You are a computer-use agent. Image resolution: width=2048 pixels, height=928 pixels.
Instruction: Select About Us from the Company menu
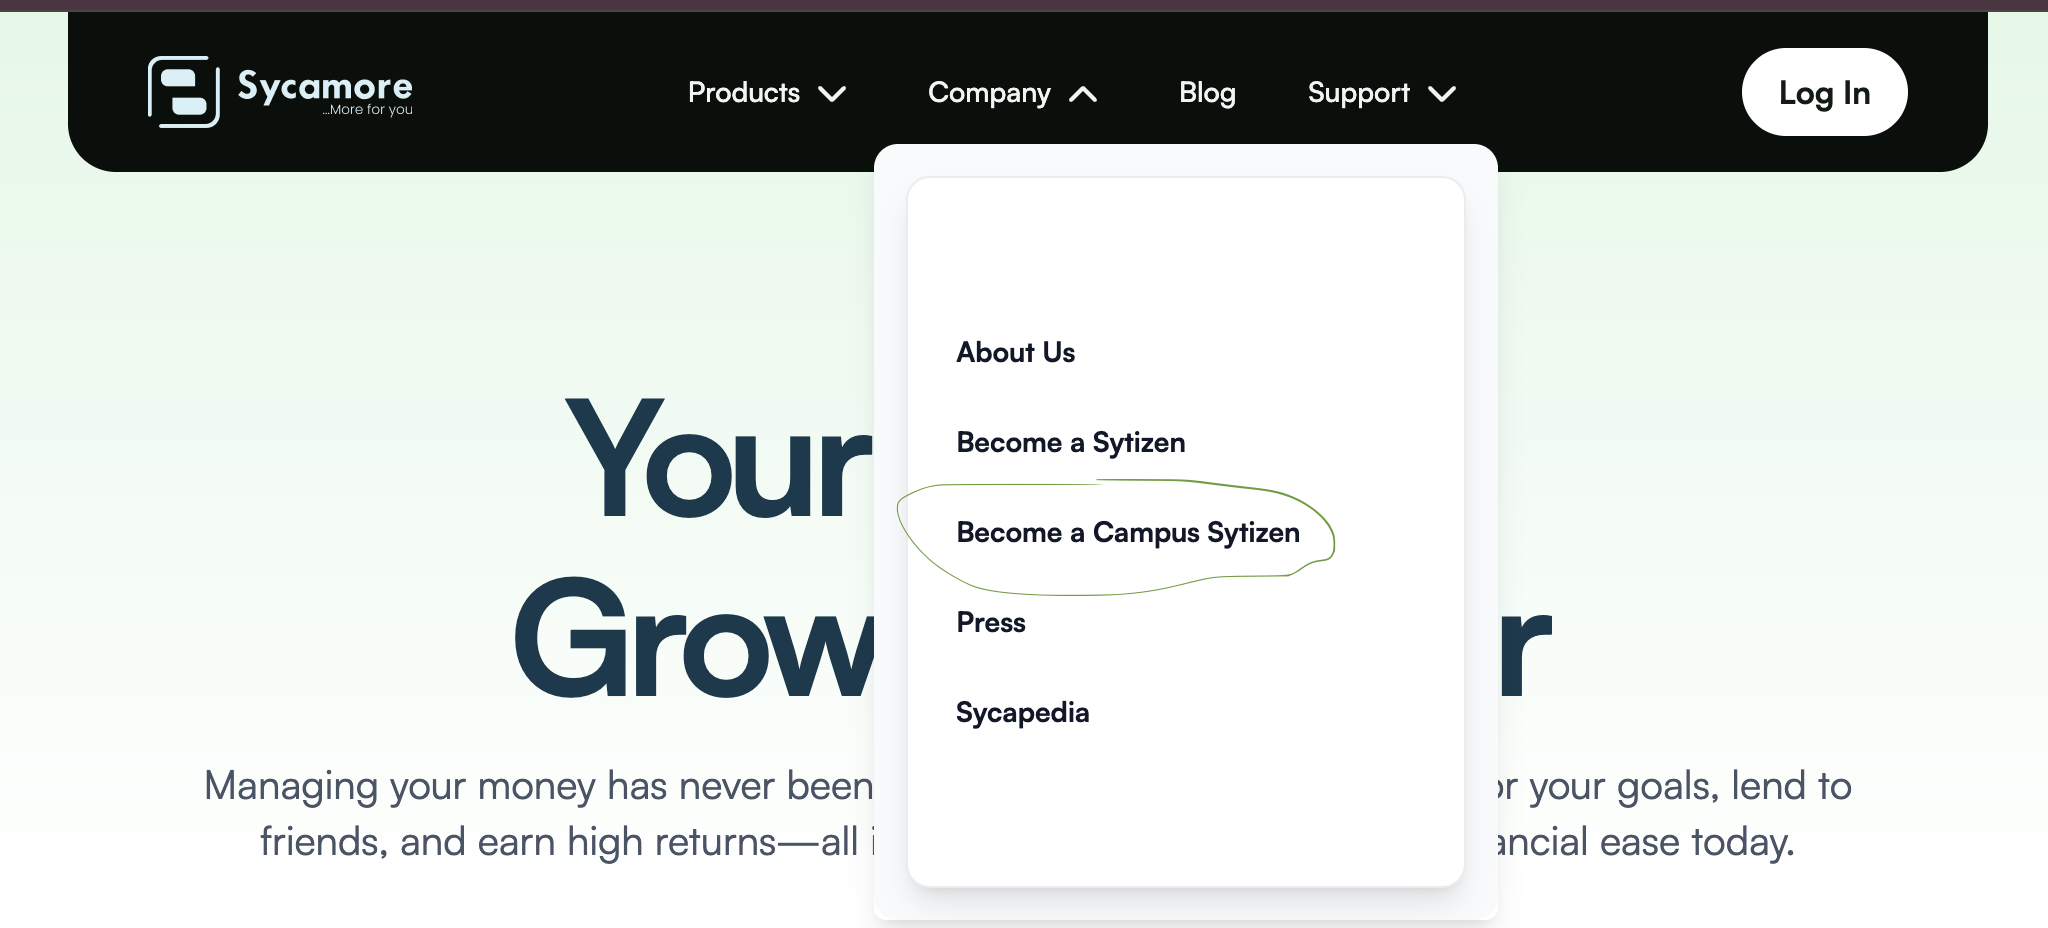[1015, 352]
